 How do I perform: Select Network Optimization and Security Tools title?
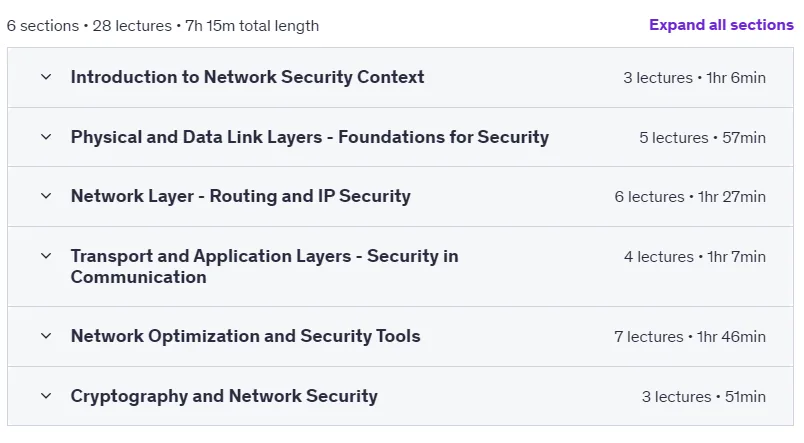click(x=245, y=336)
